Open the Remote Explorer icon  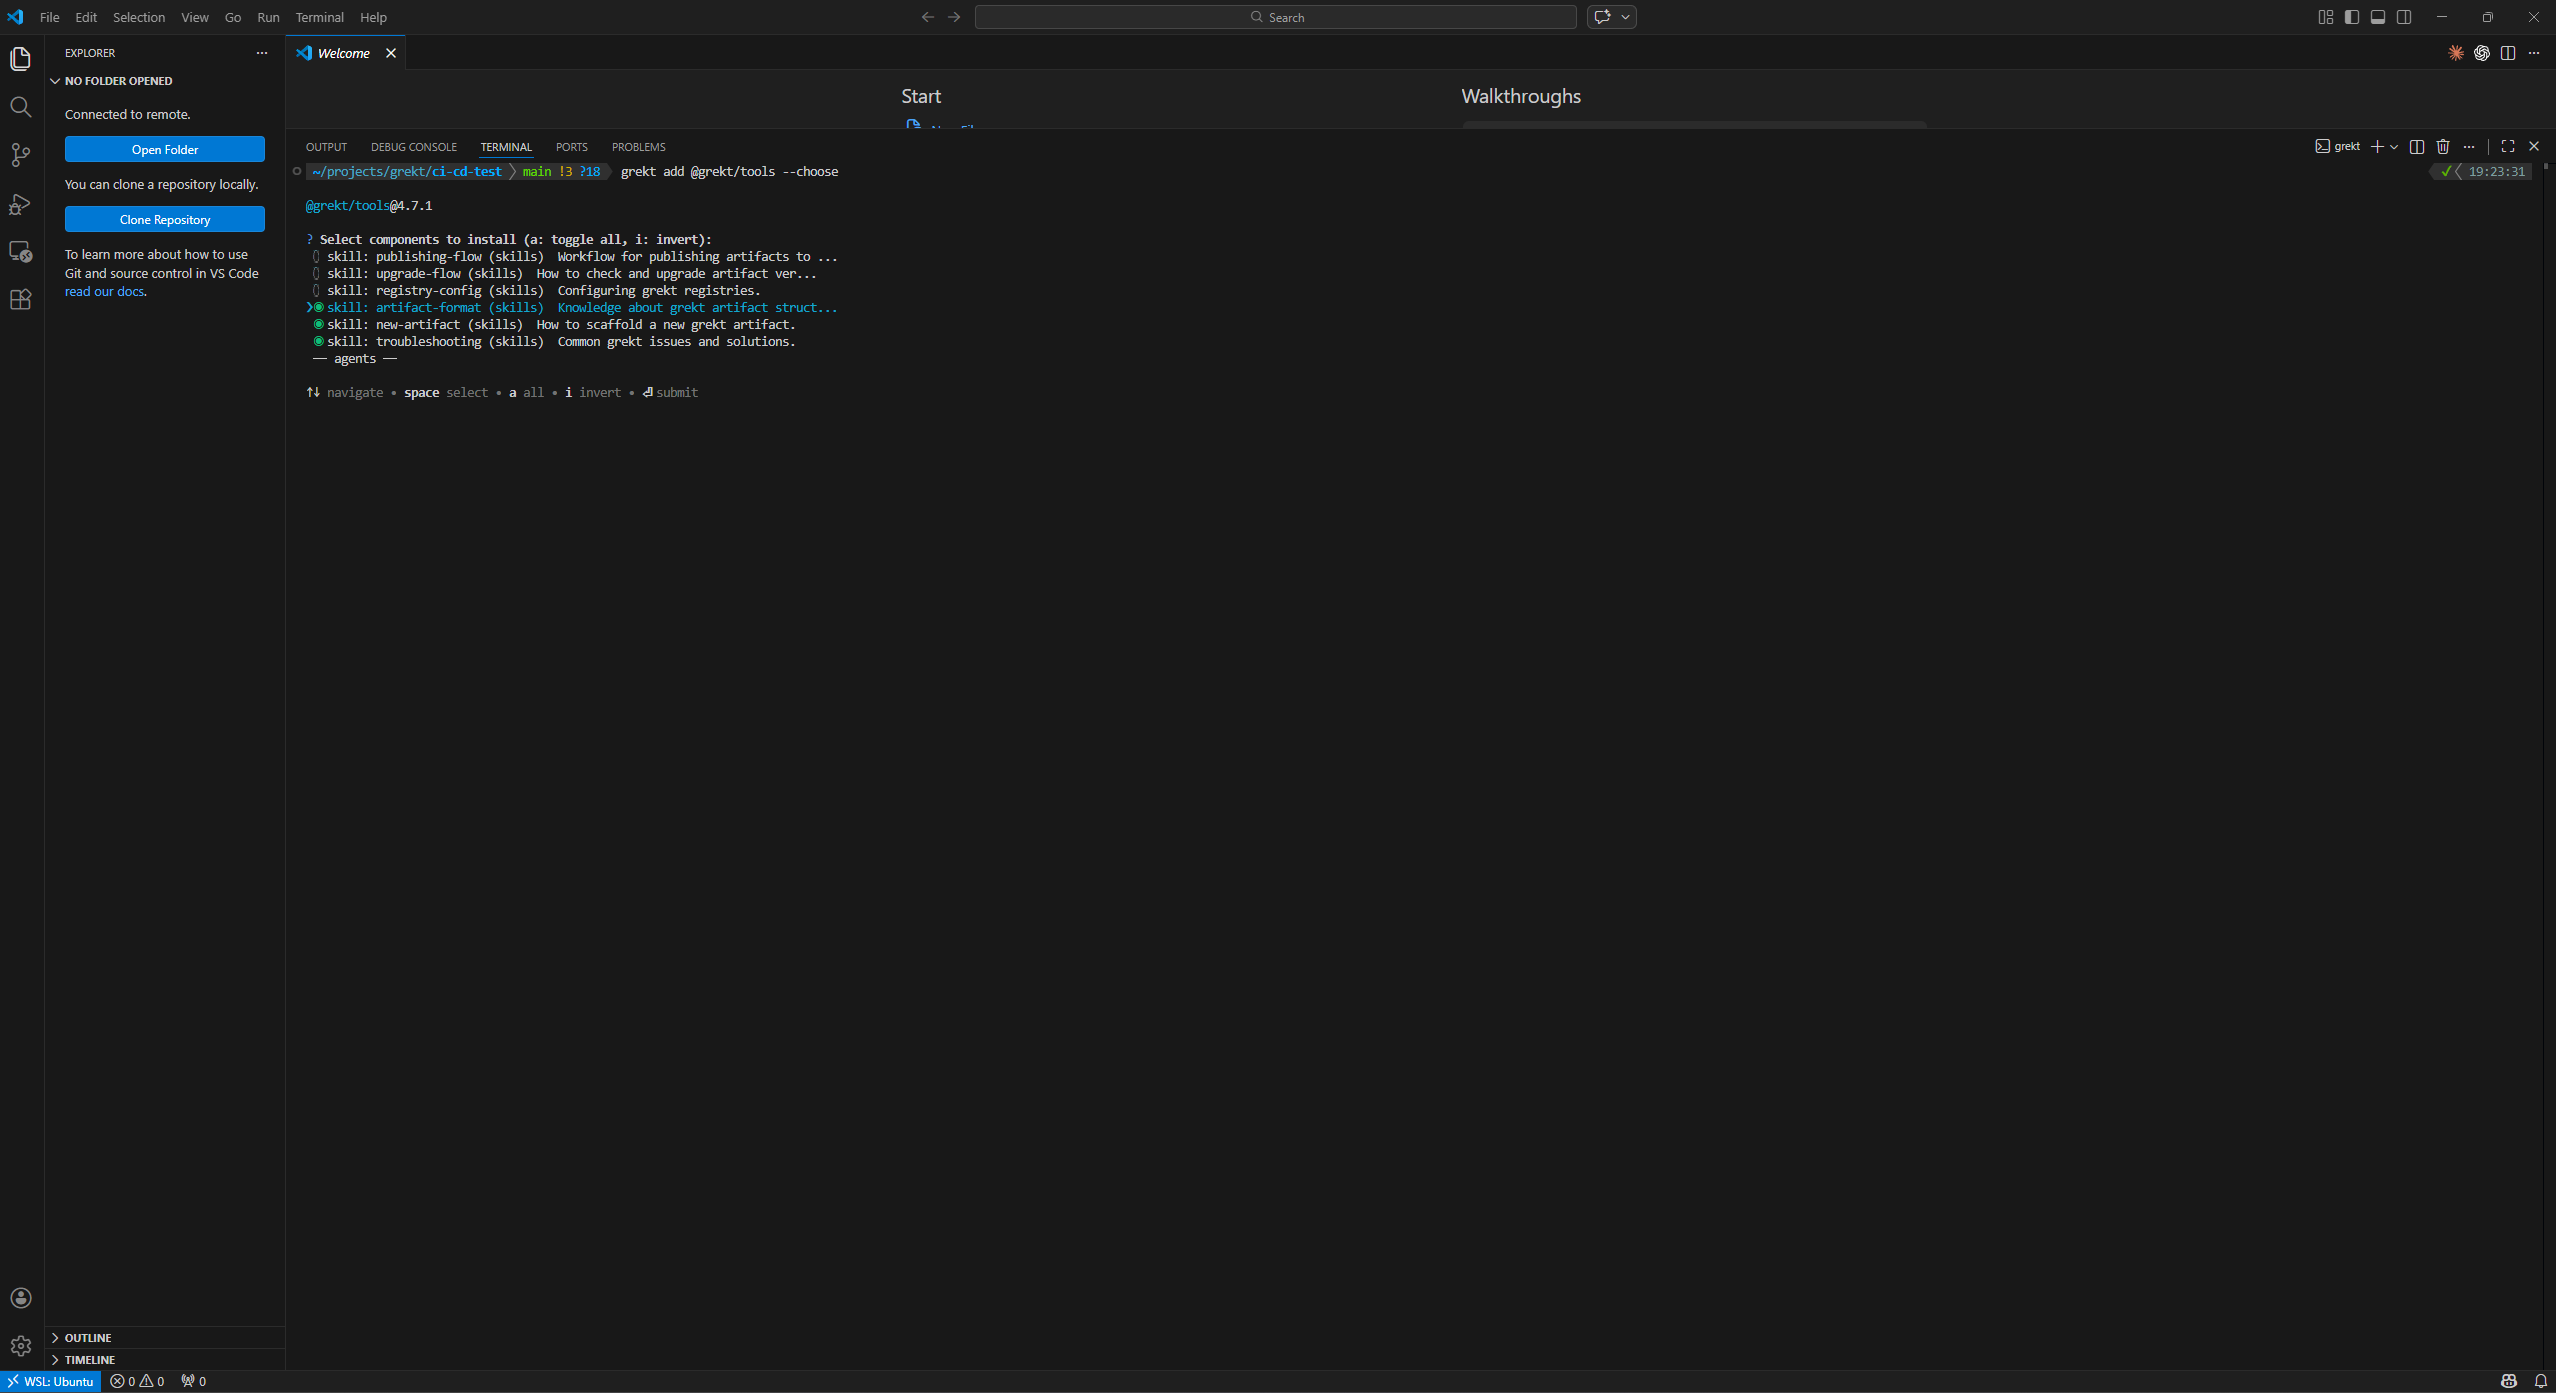click(20, 252)
